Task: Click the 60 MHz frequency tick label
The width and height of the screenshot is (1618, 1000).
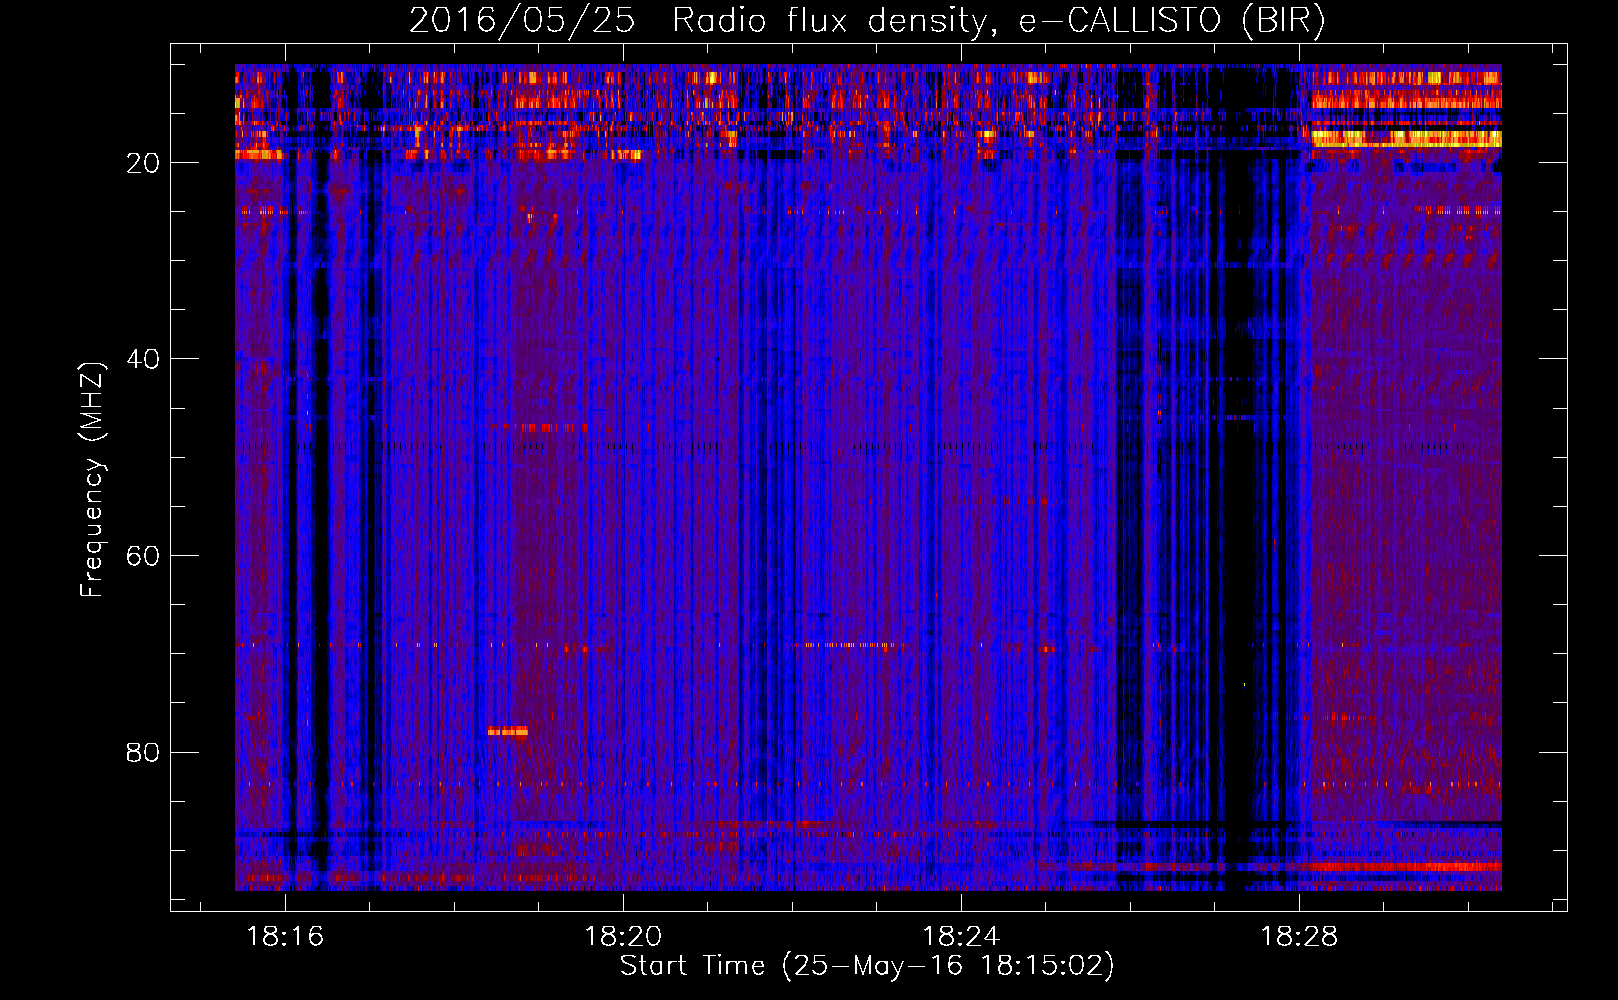Action: tap(143, 556)
